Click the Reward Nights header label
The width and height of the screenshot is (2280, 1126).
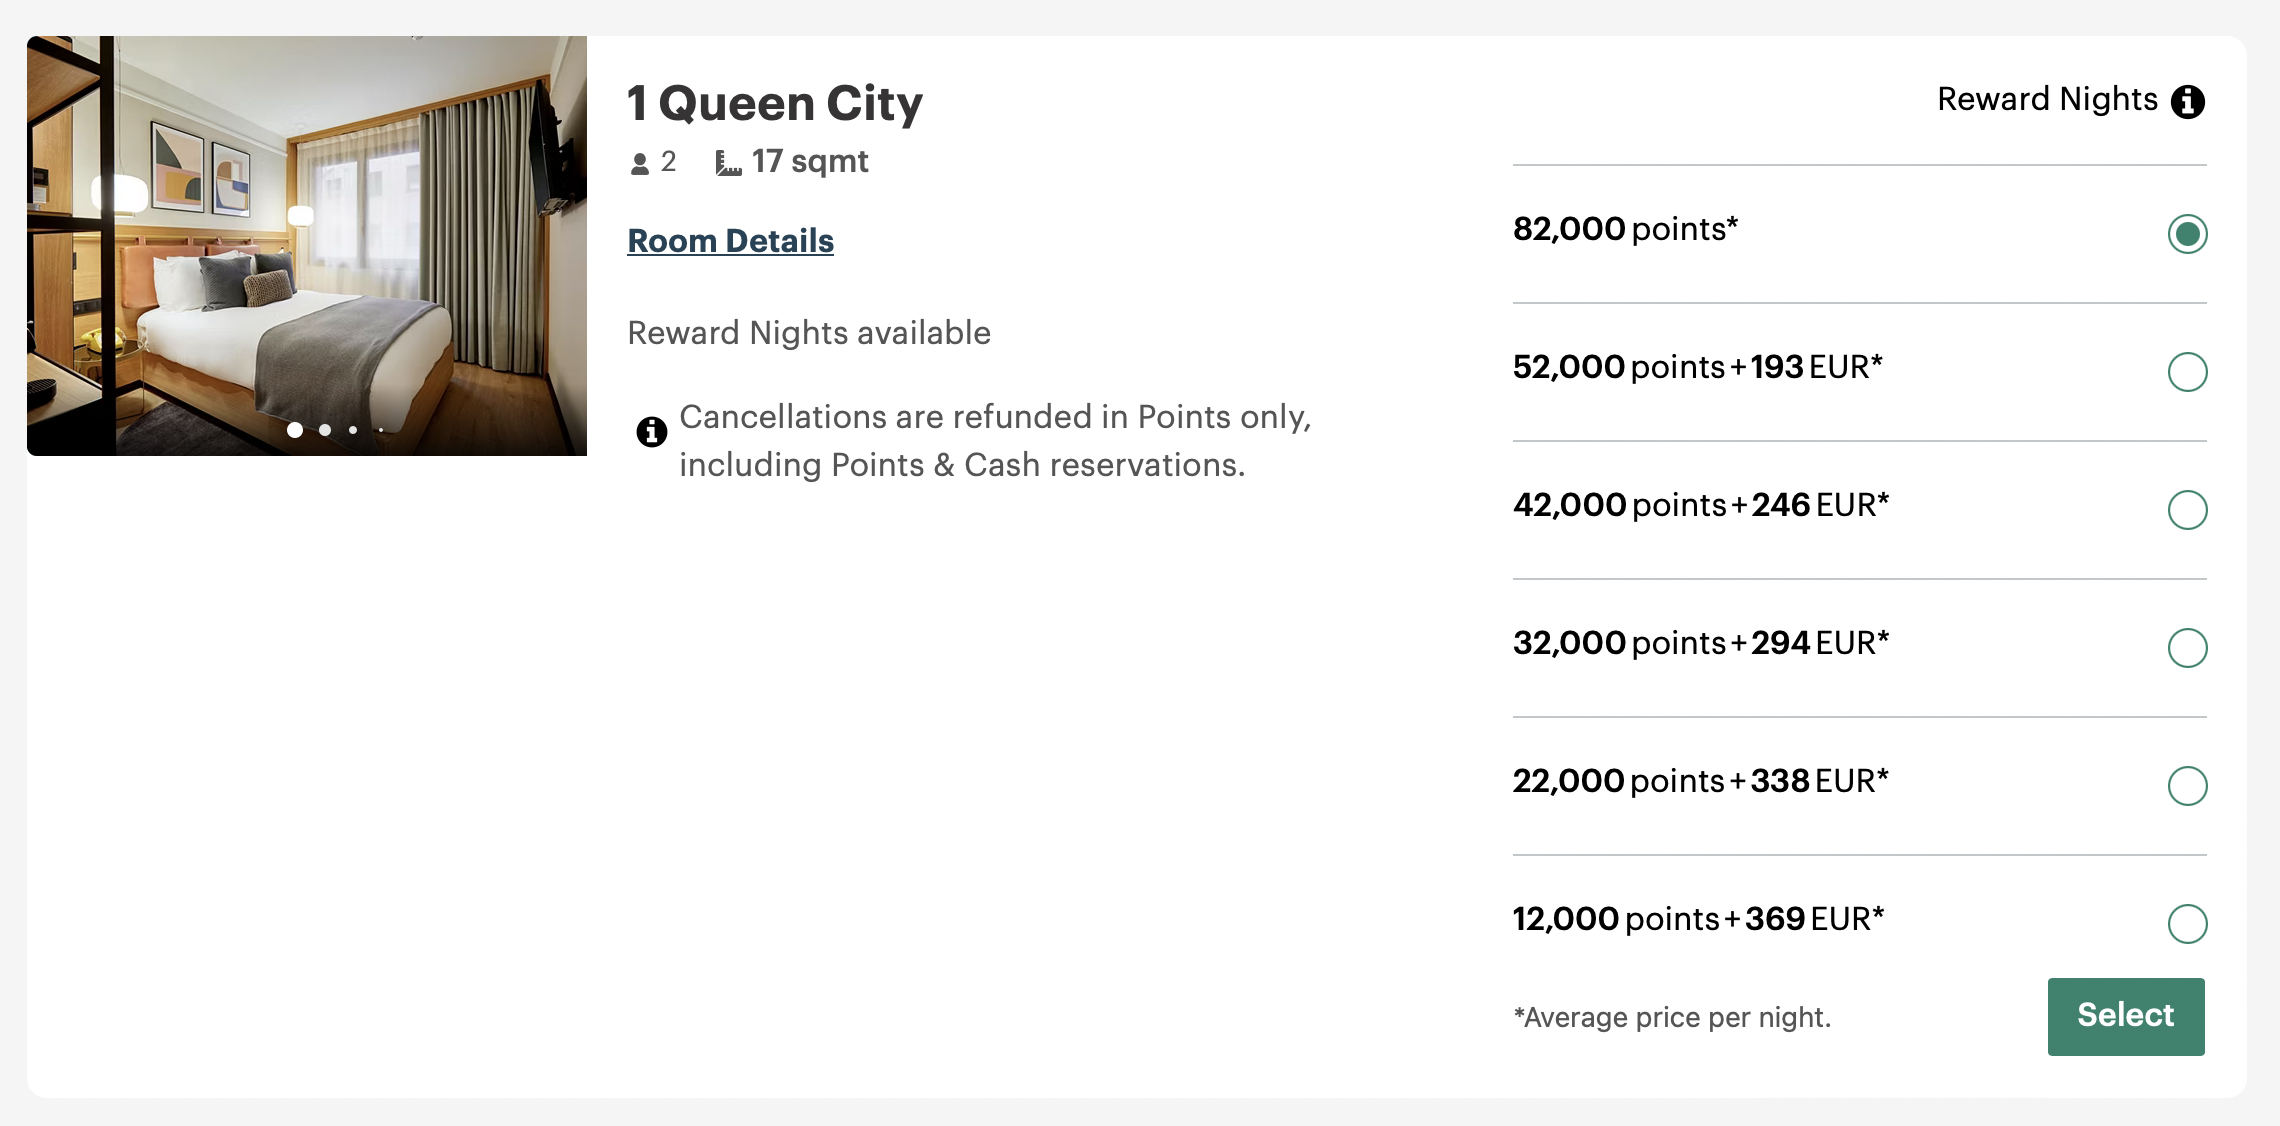click(2047, 99)
